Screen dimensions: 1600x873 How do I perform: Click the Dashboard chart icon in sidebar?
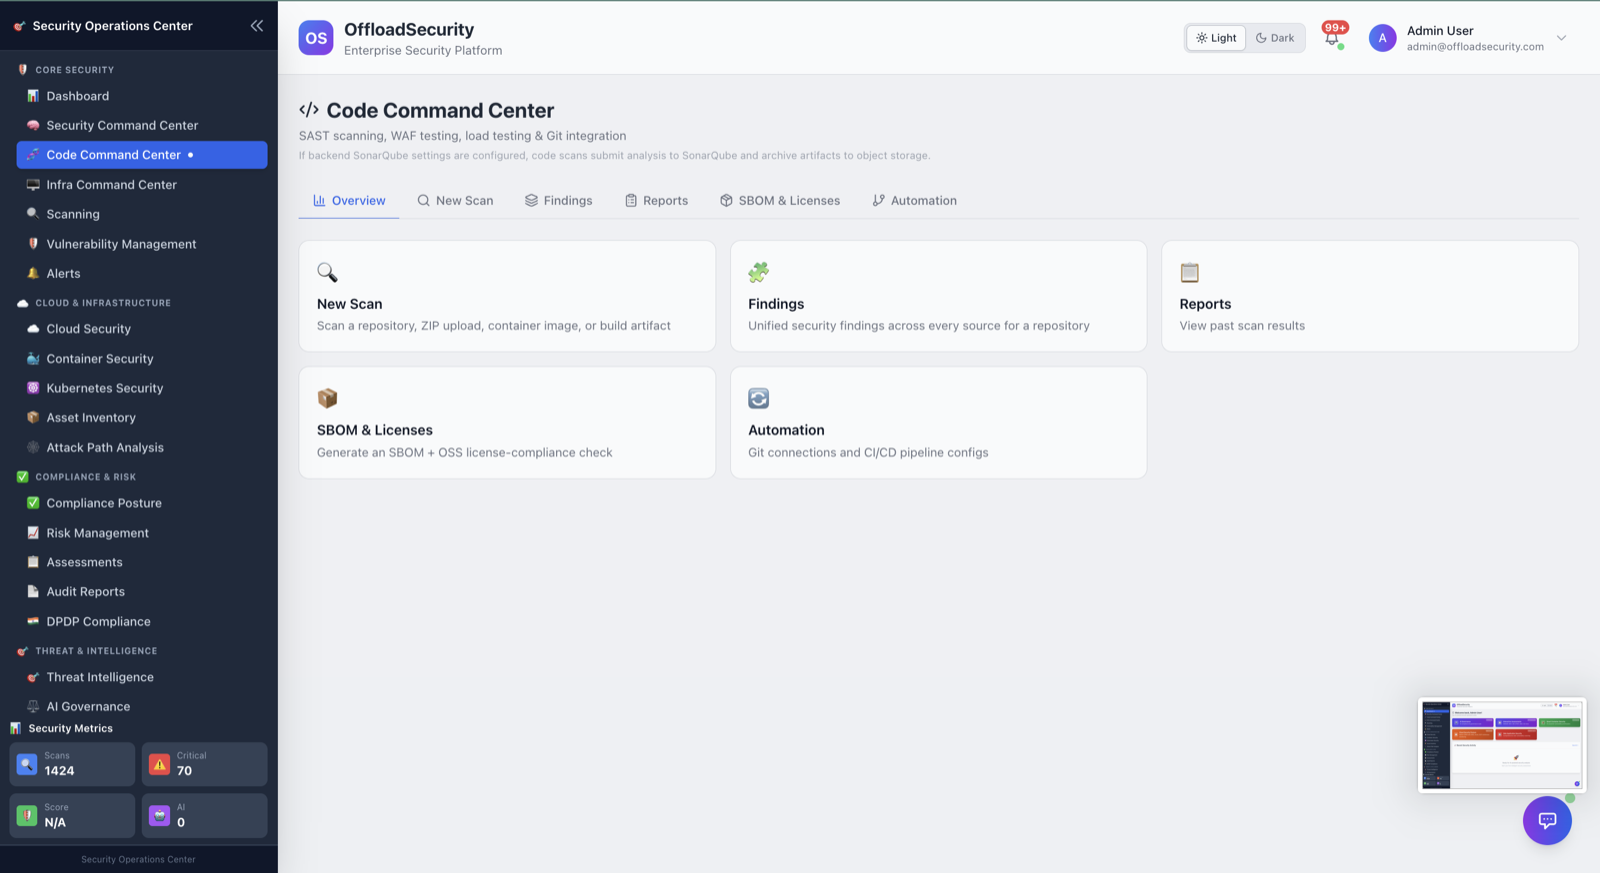(33, 96)
